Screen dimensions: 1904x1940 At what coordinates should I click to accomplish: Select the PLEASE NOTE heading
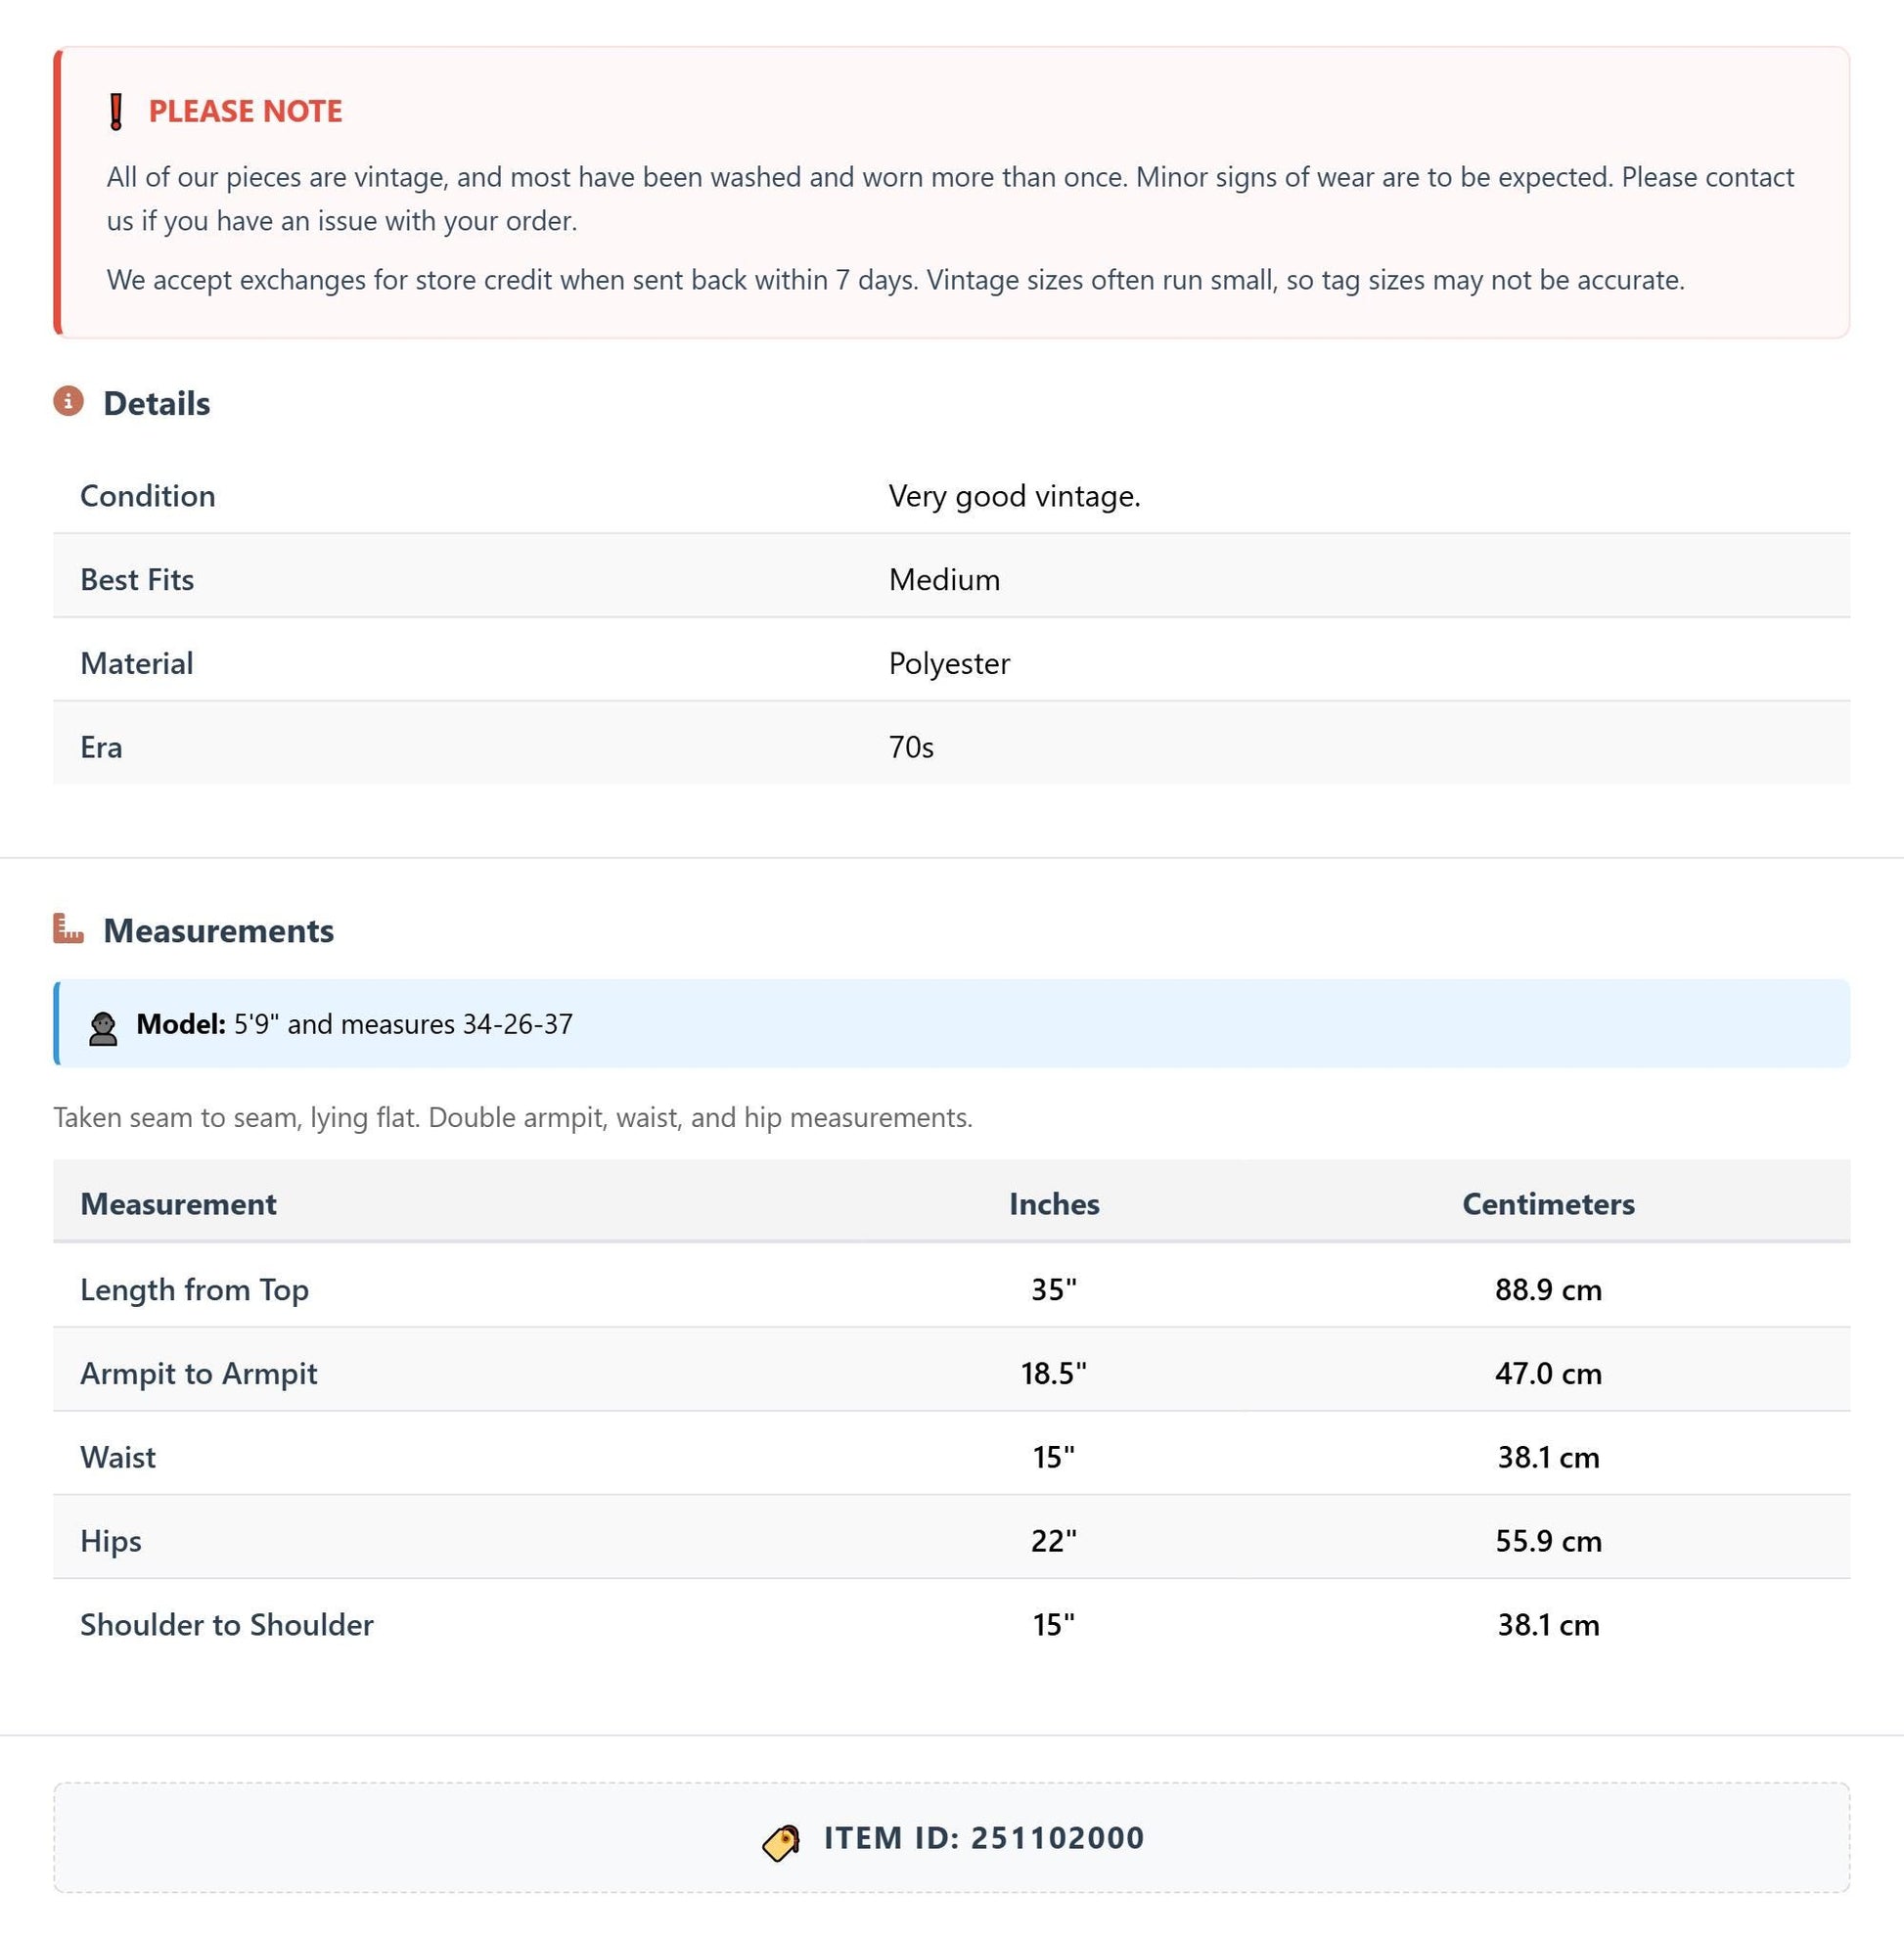pyautogui.click(x=245, y=111)
